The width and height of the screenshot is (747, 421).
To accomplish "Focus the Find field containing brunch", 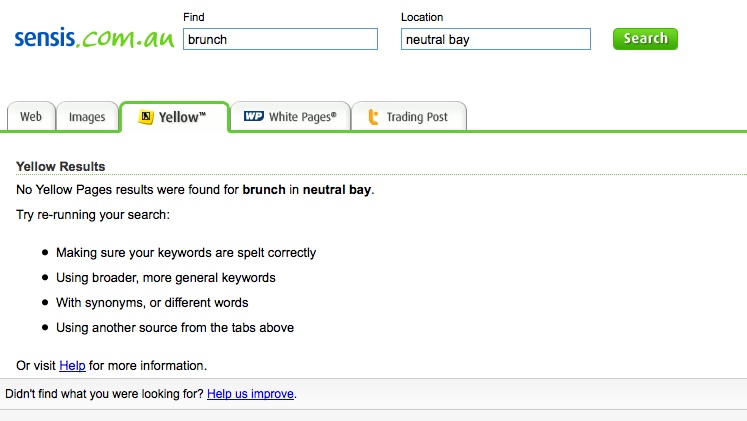I will (280, 40).
